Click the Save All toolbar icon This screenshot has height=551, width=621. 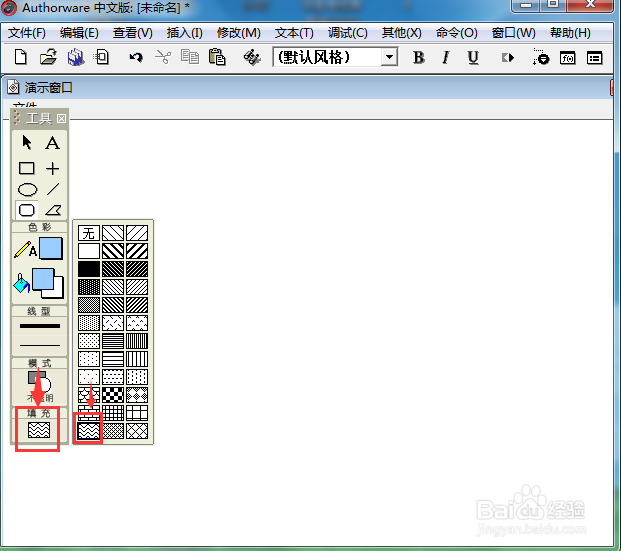tap(76, 57)
